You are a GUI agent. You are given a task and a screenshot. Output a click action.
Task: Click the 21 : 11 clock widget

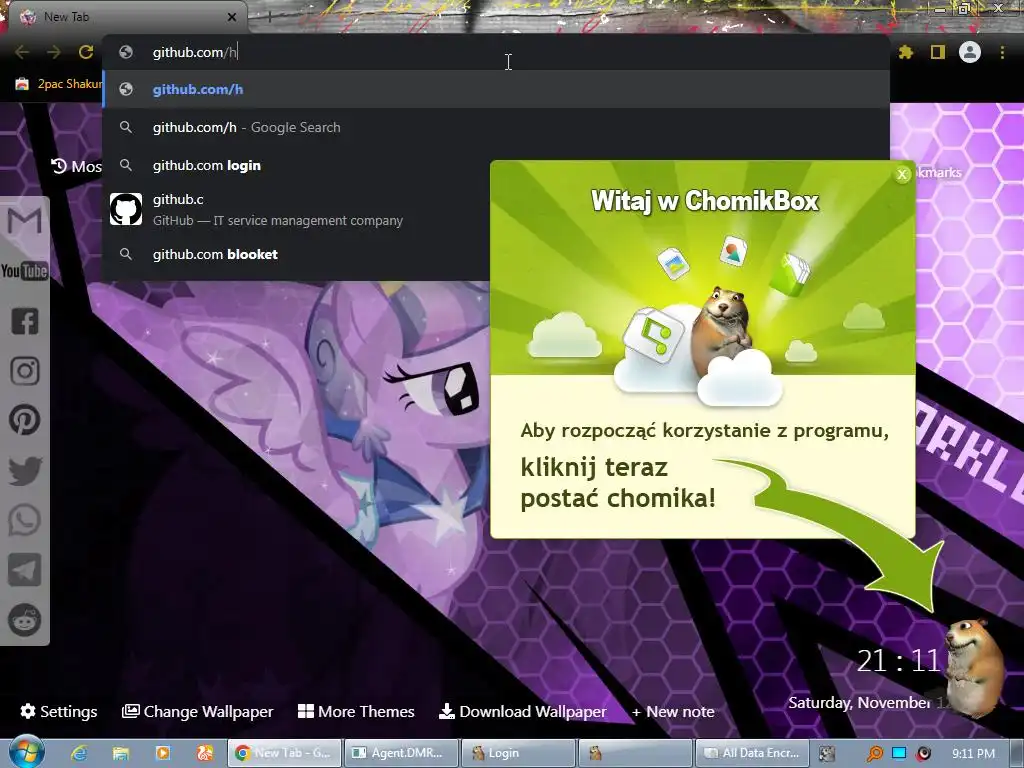pos(897,661)
